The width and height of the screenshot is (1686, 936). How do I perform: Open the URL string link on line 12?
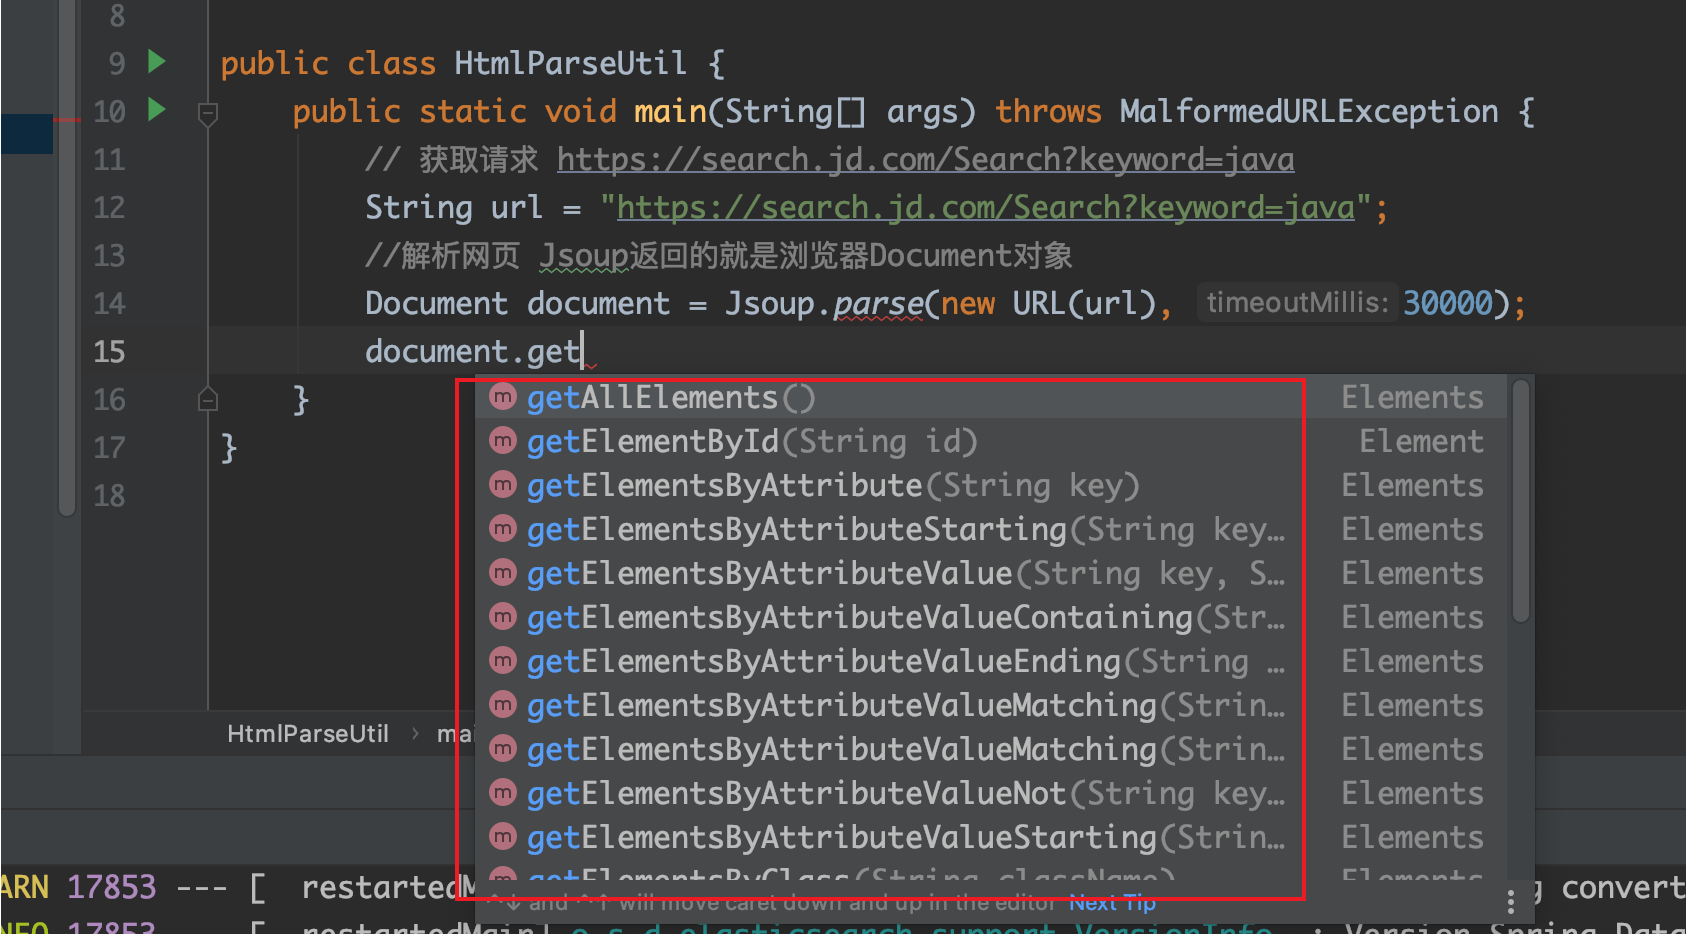985,207
